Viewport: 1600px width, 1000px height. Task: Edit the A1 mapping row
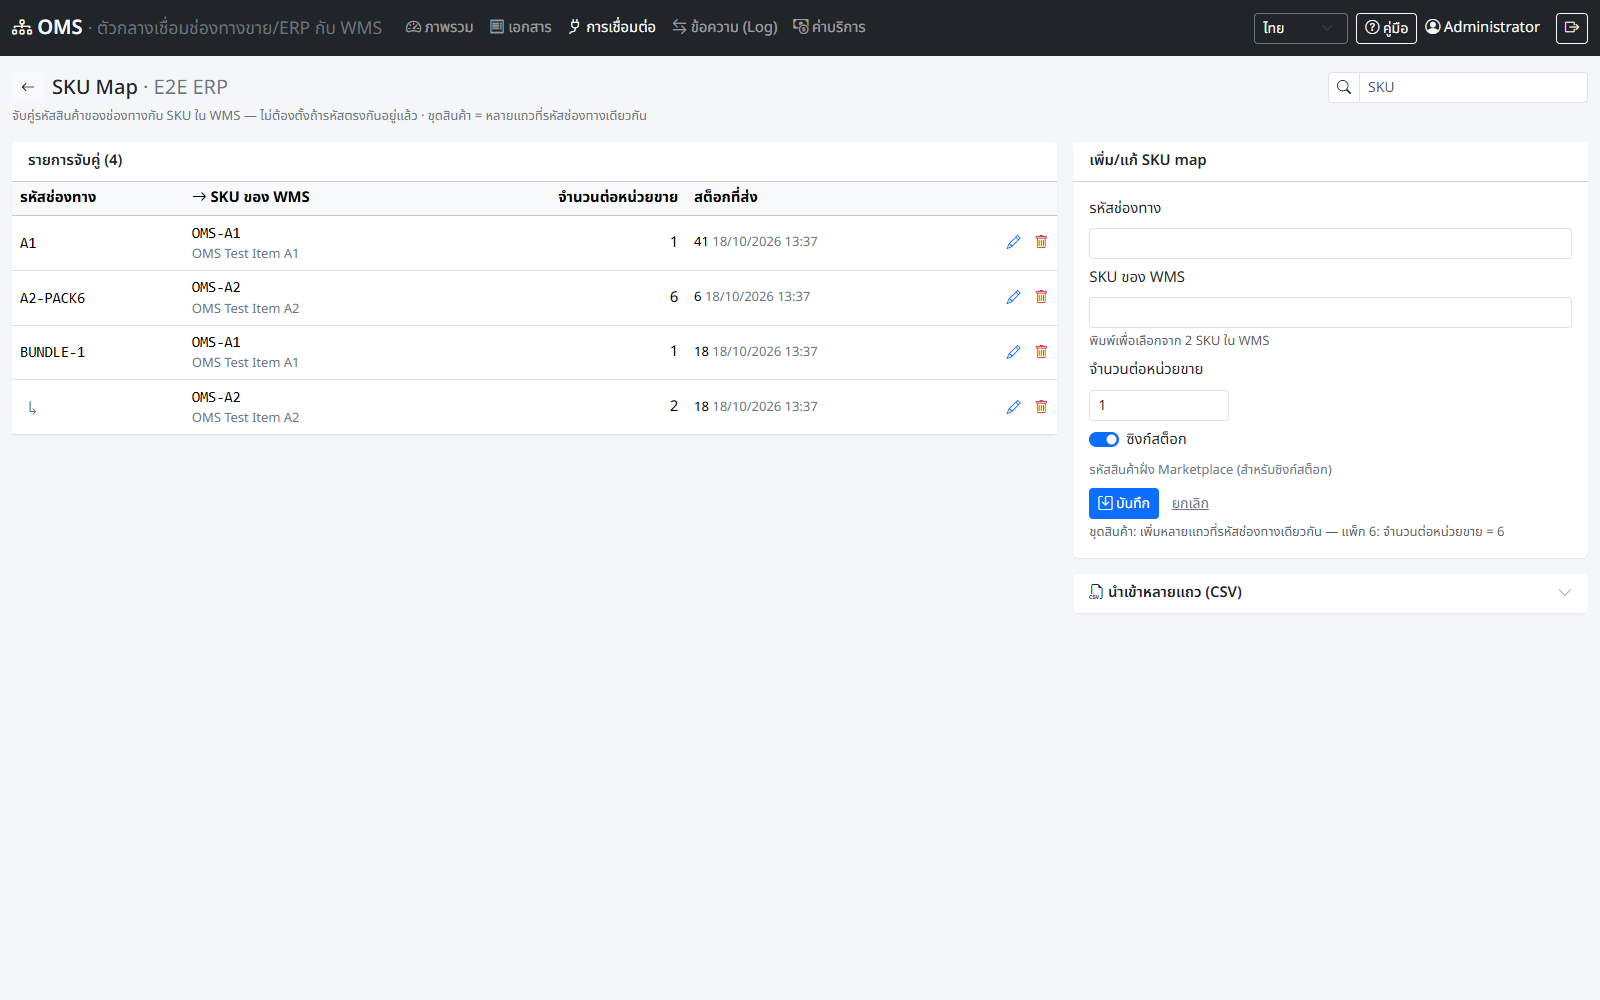1013,242
